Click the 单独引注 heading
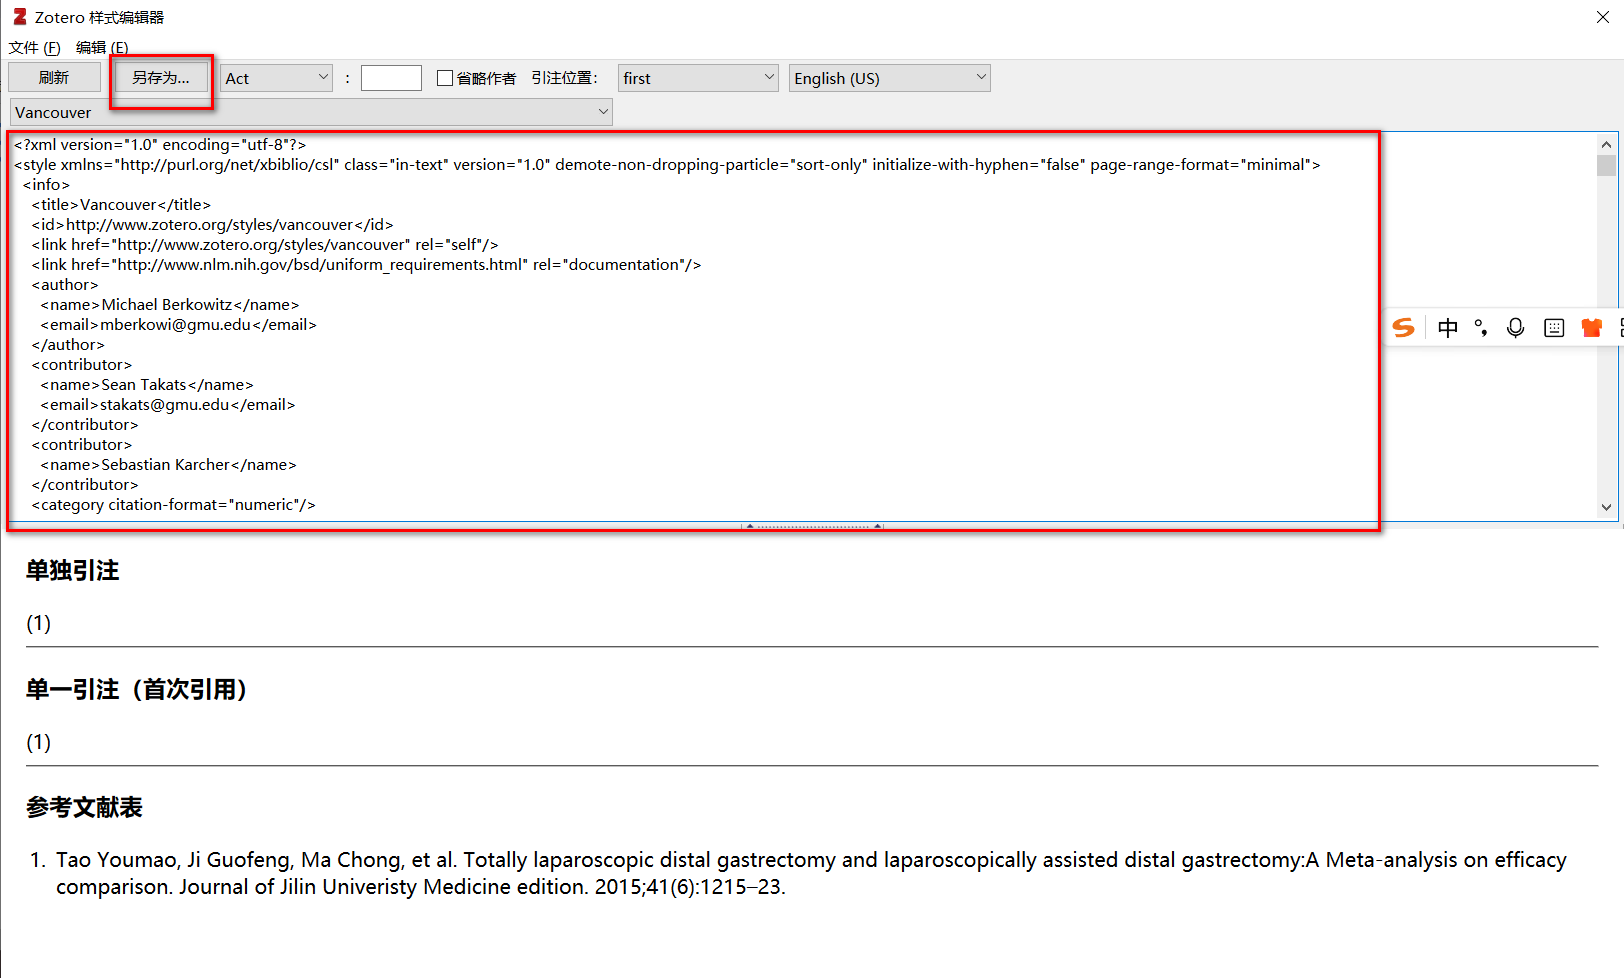1624x978 pixels. pyautogui.click(x=72, y=571)
